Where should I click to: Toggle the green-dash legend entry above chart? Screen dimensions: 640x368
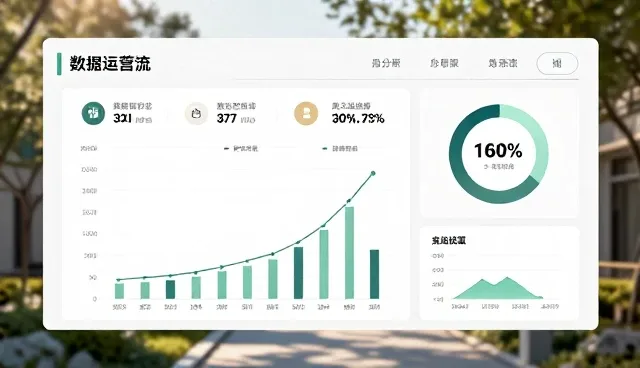pos(340,149)
